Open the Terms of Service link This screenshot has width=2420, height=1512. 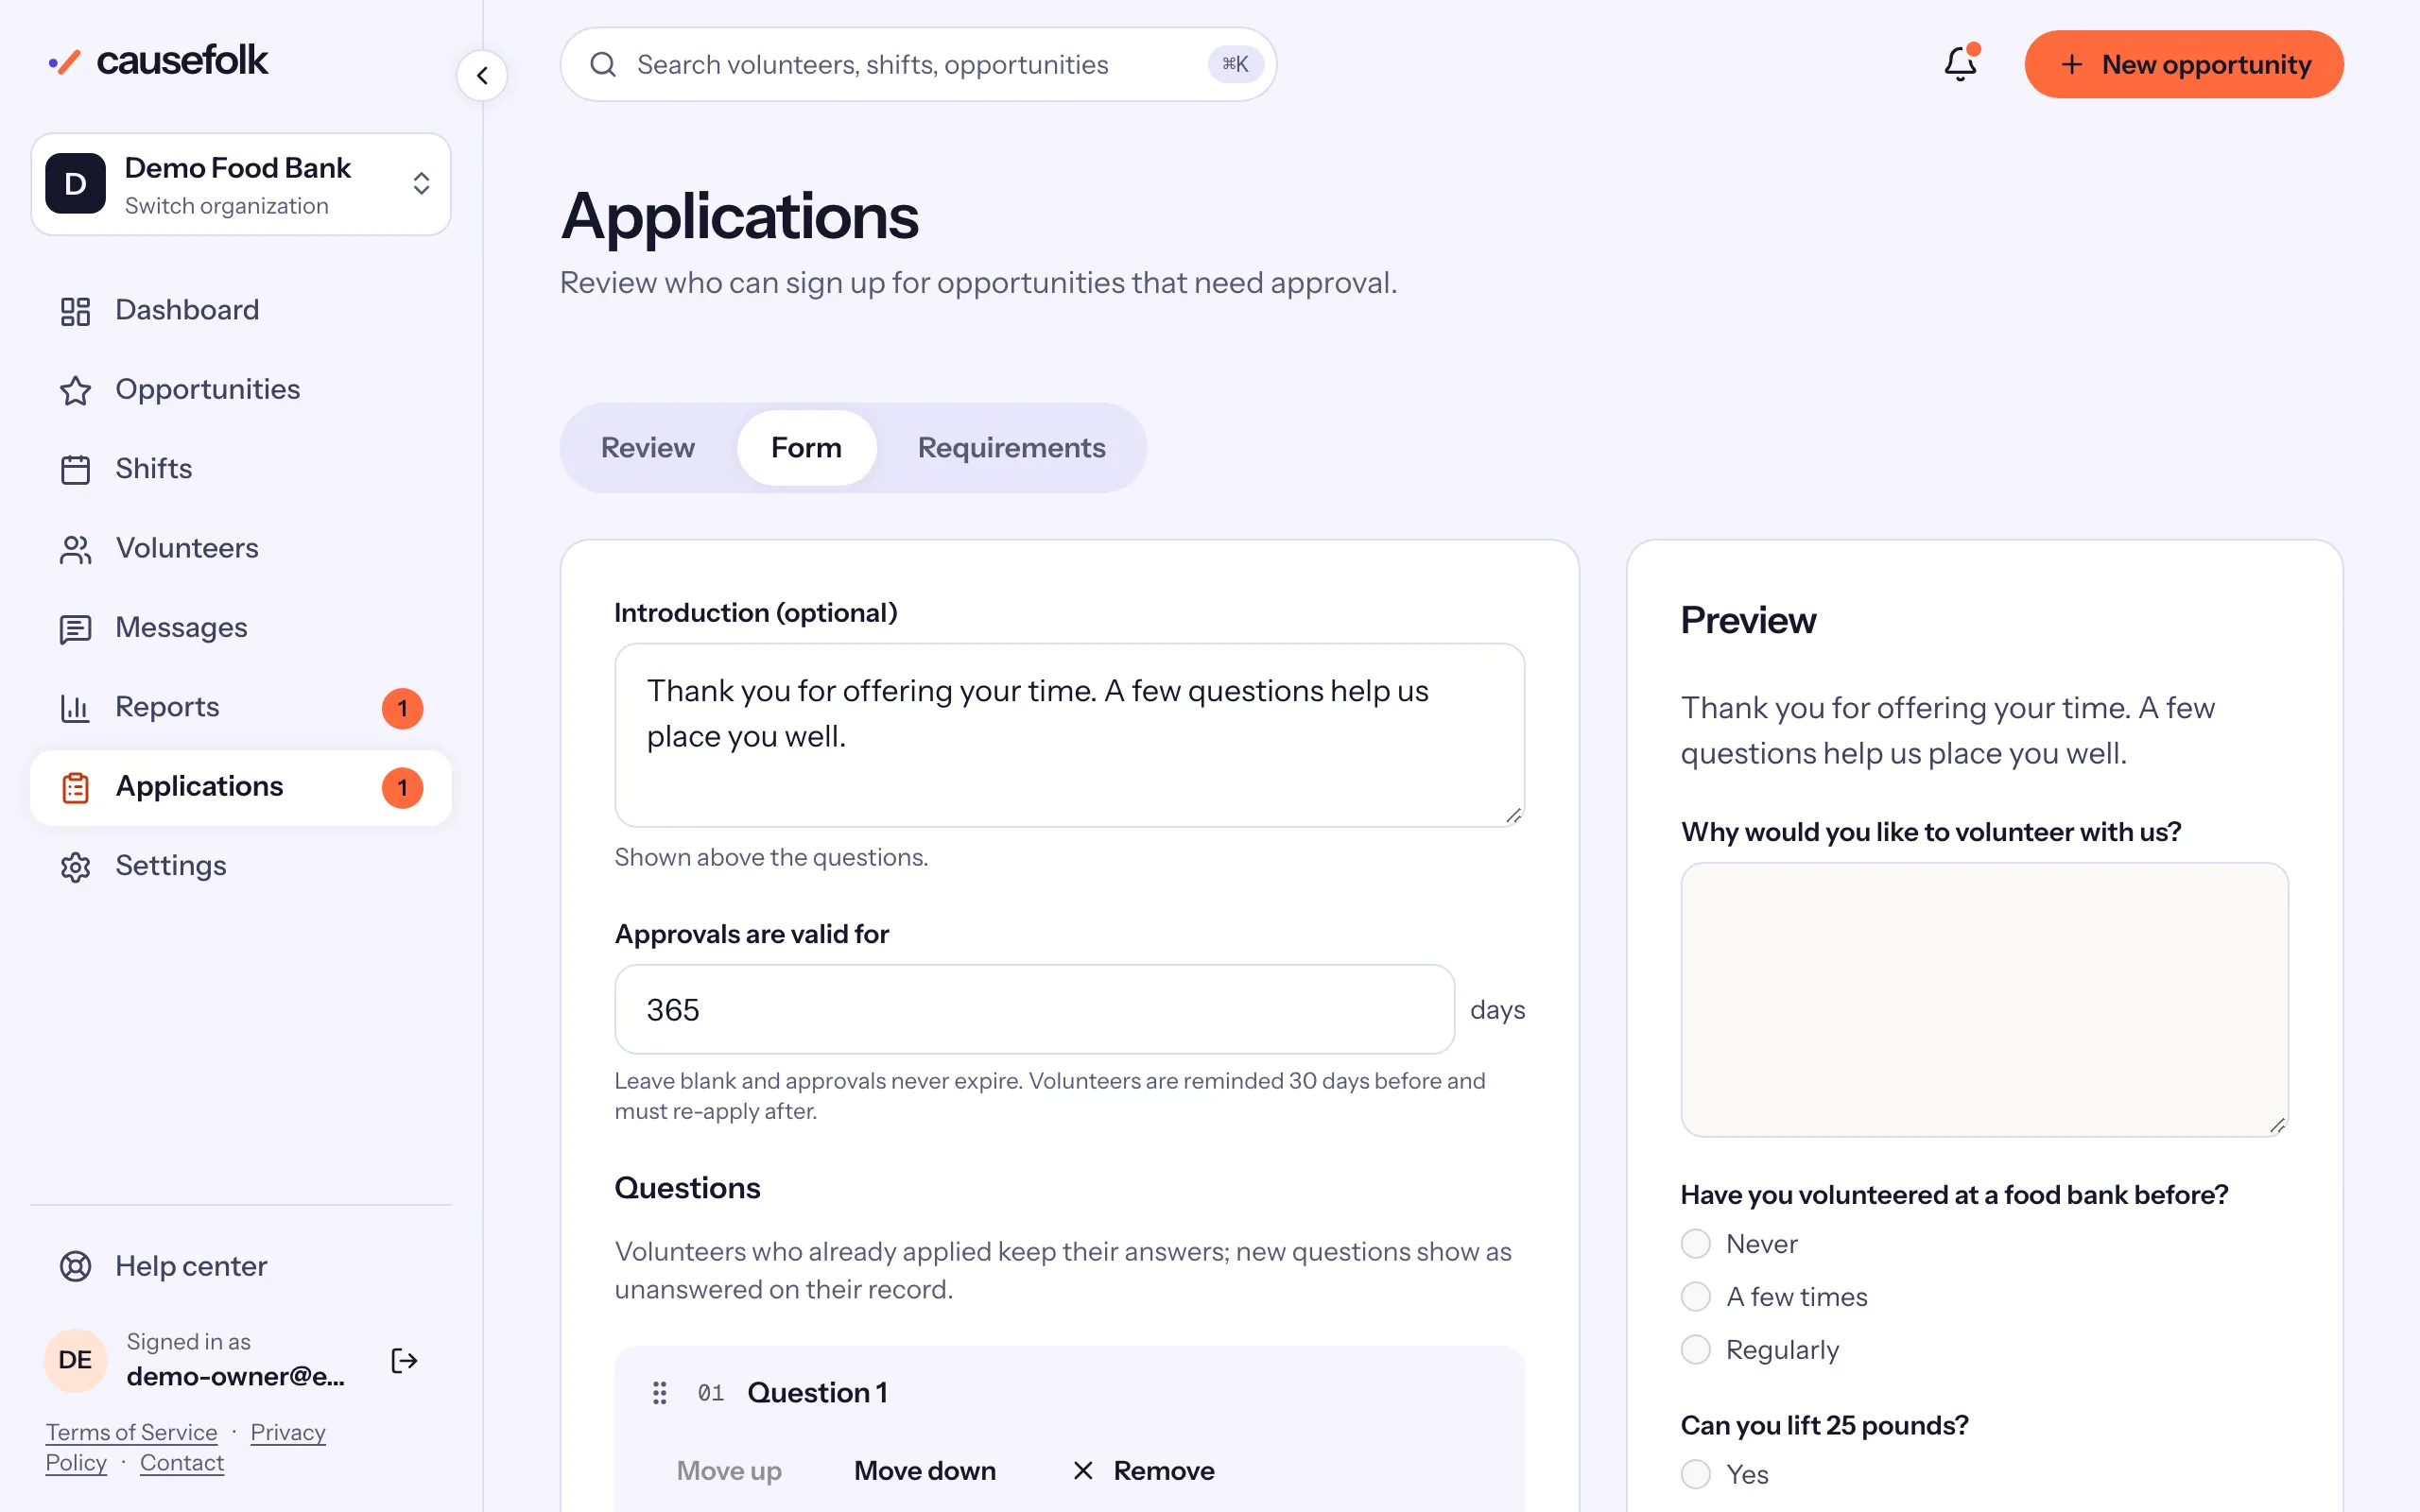pos(131,1432)
